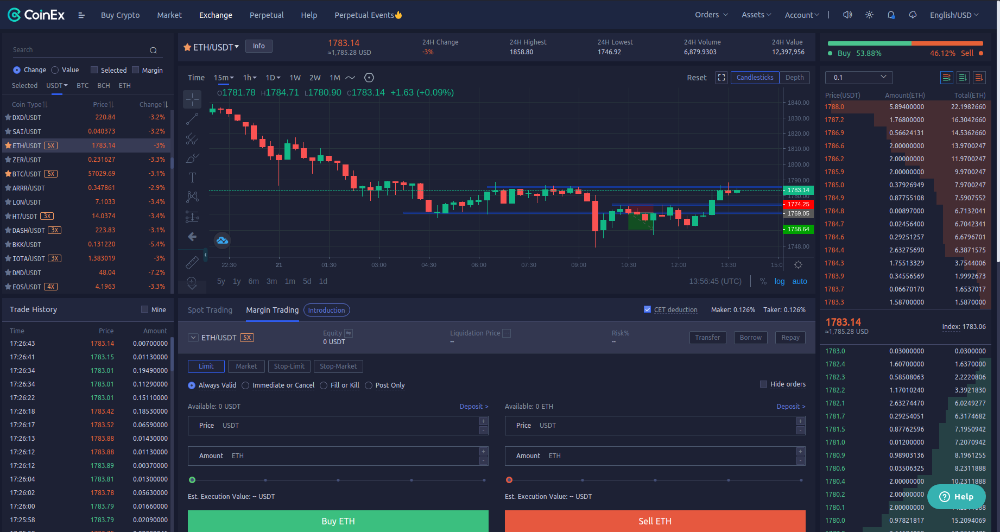Open the USDT market dropdown

point(57,85)
